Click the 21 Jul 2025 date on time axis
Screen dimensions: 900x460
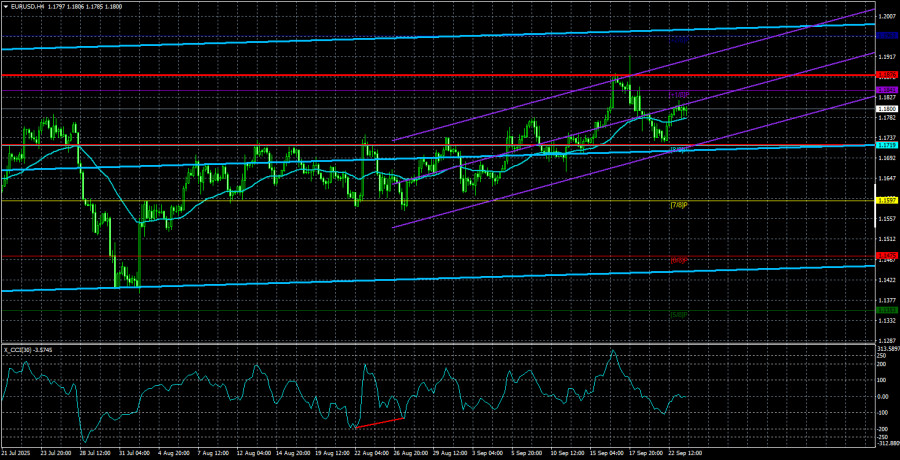coord(20,452)
